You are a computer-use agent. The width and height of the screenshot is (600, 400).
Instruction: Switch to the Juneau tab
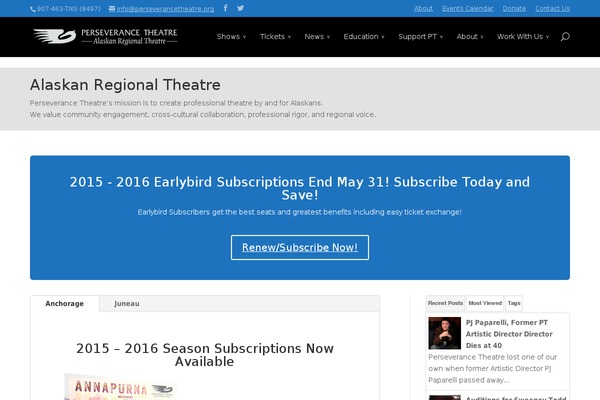127,304
